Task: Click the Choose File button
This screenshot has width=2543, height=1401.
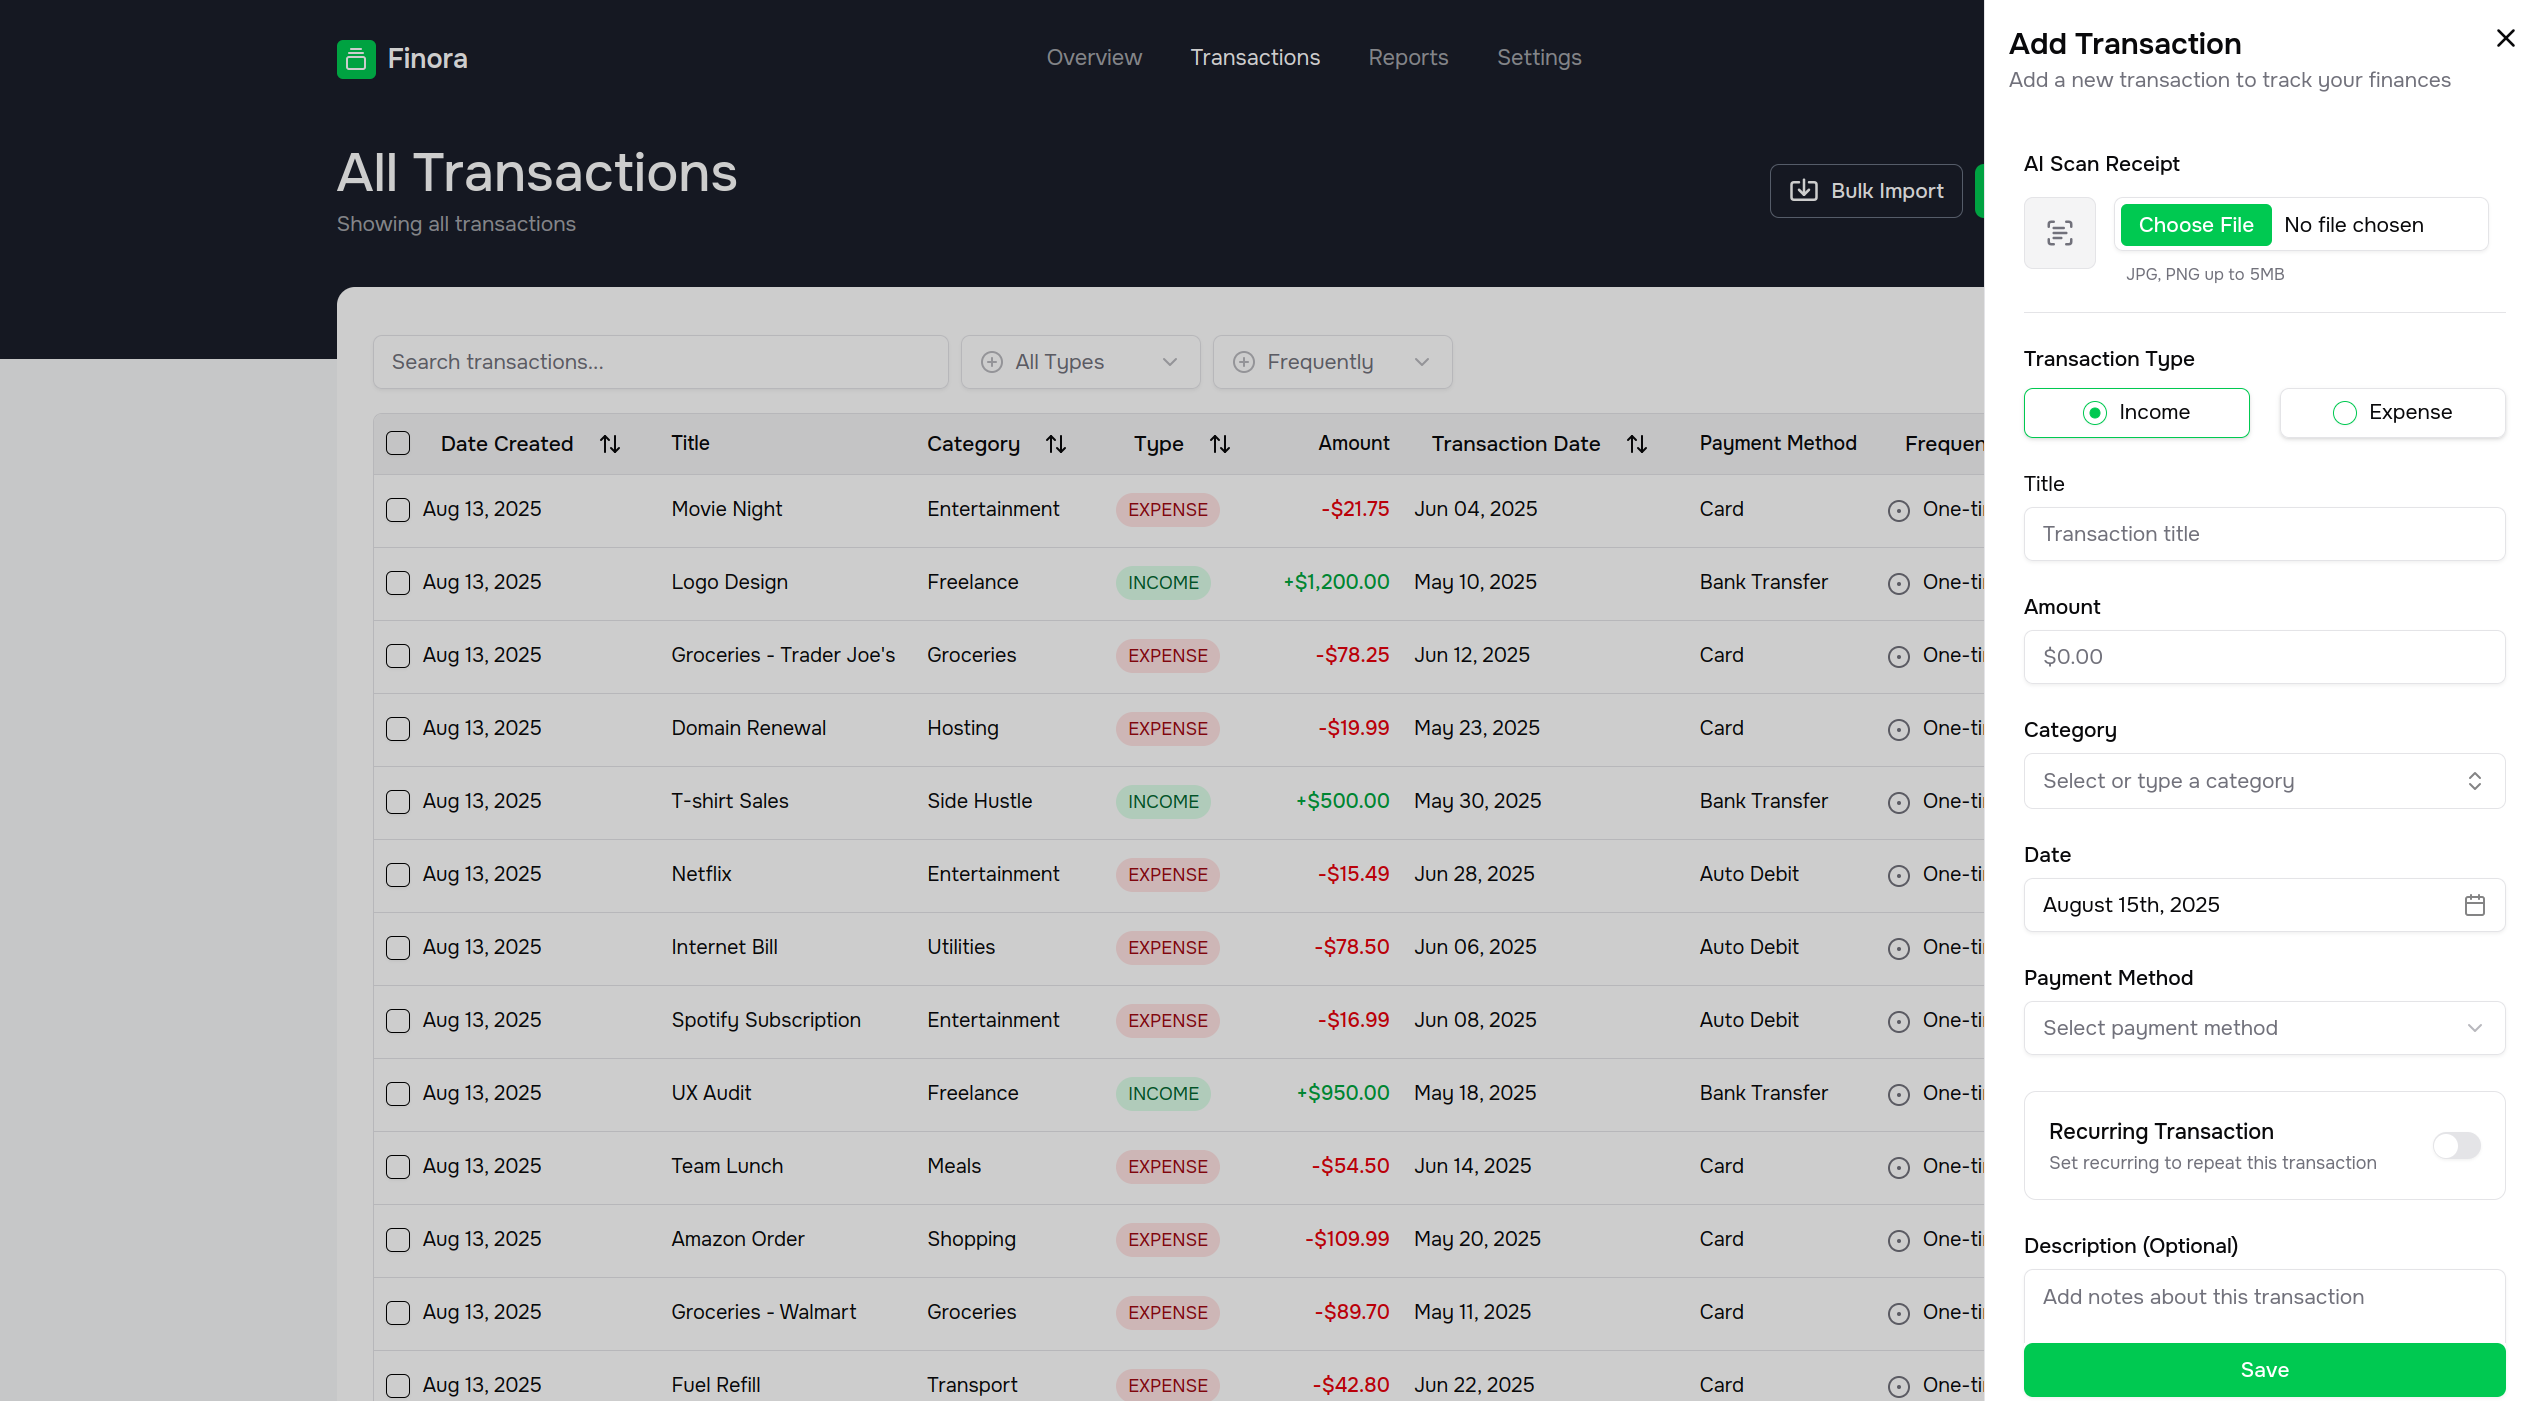Action: (x=2196, y=225)
